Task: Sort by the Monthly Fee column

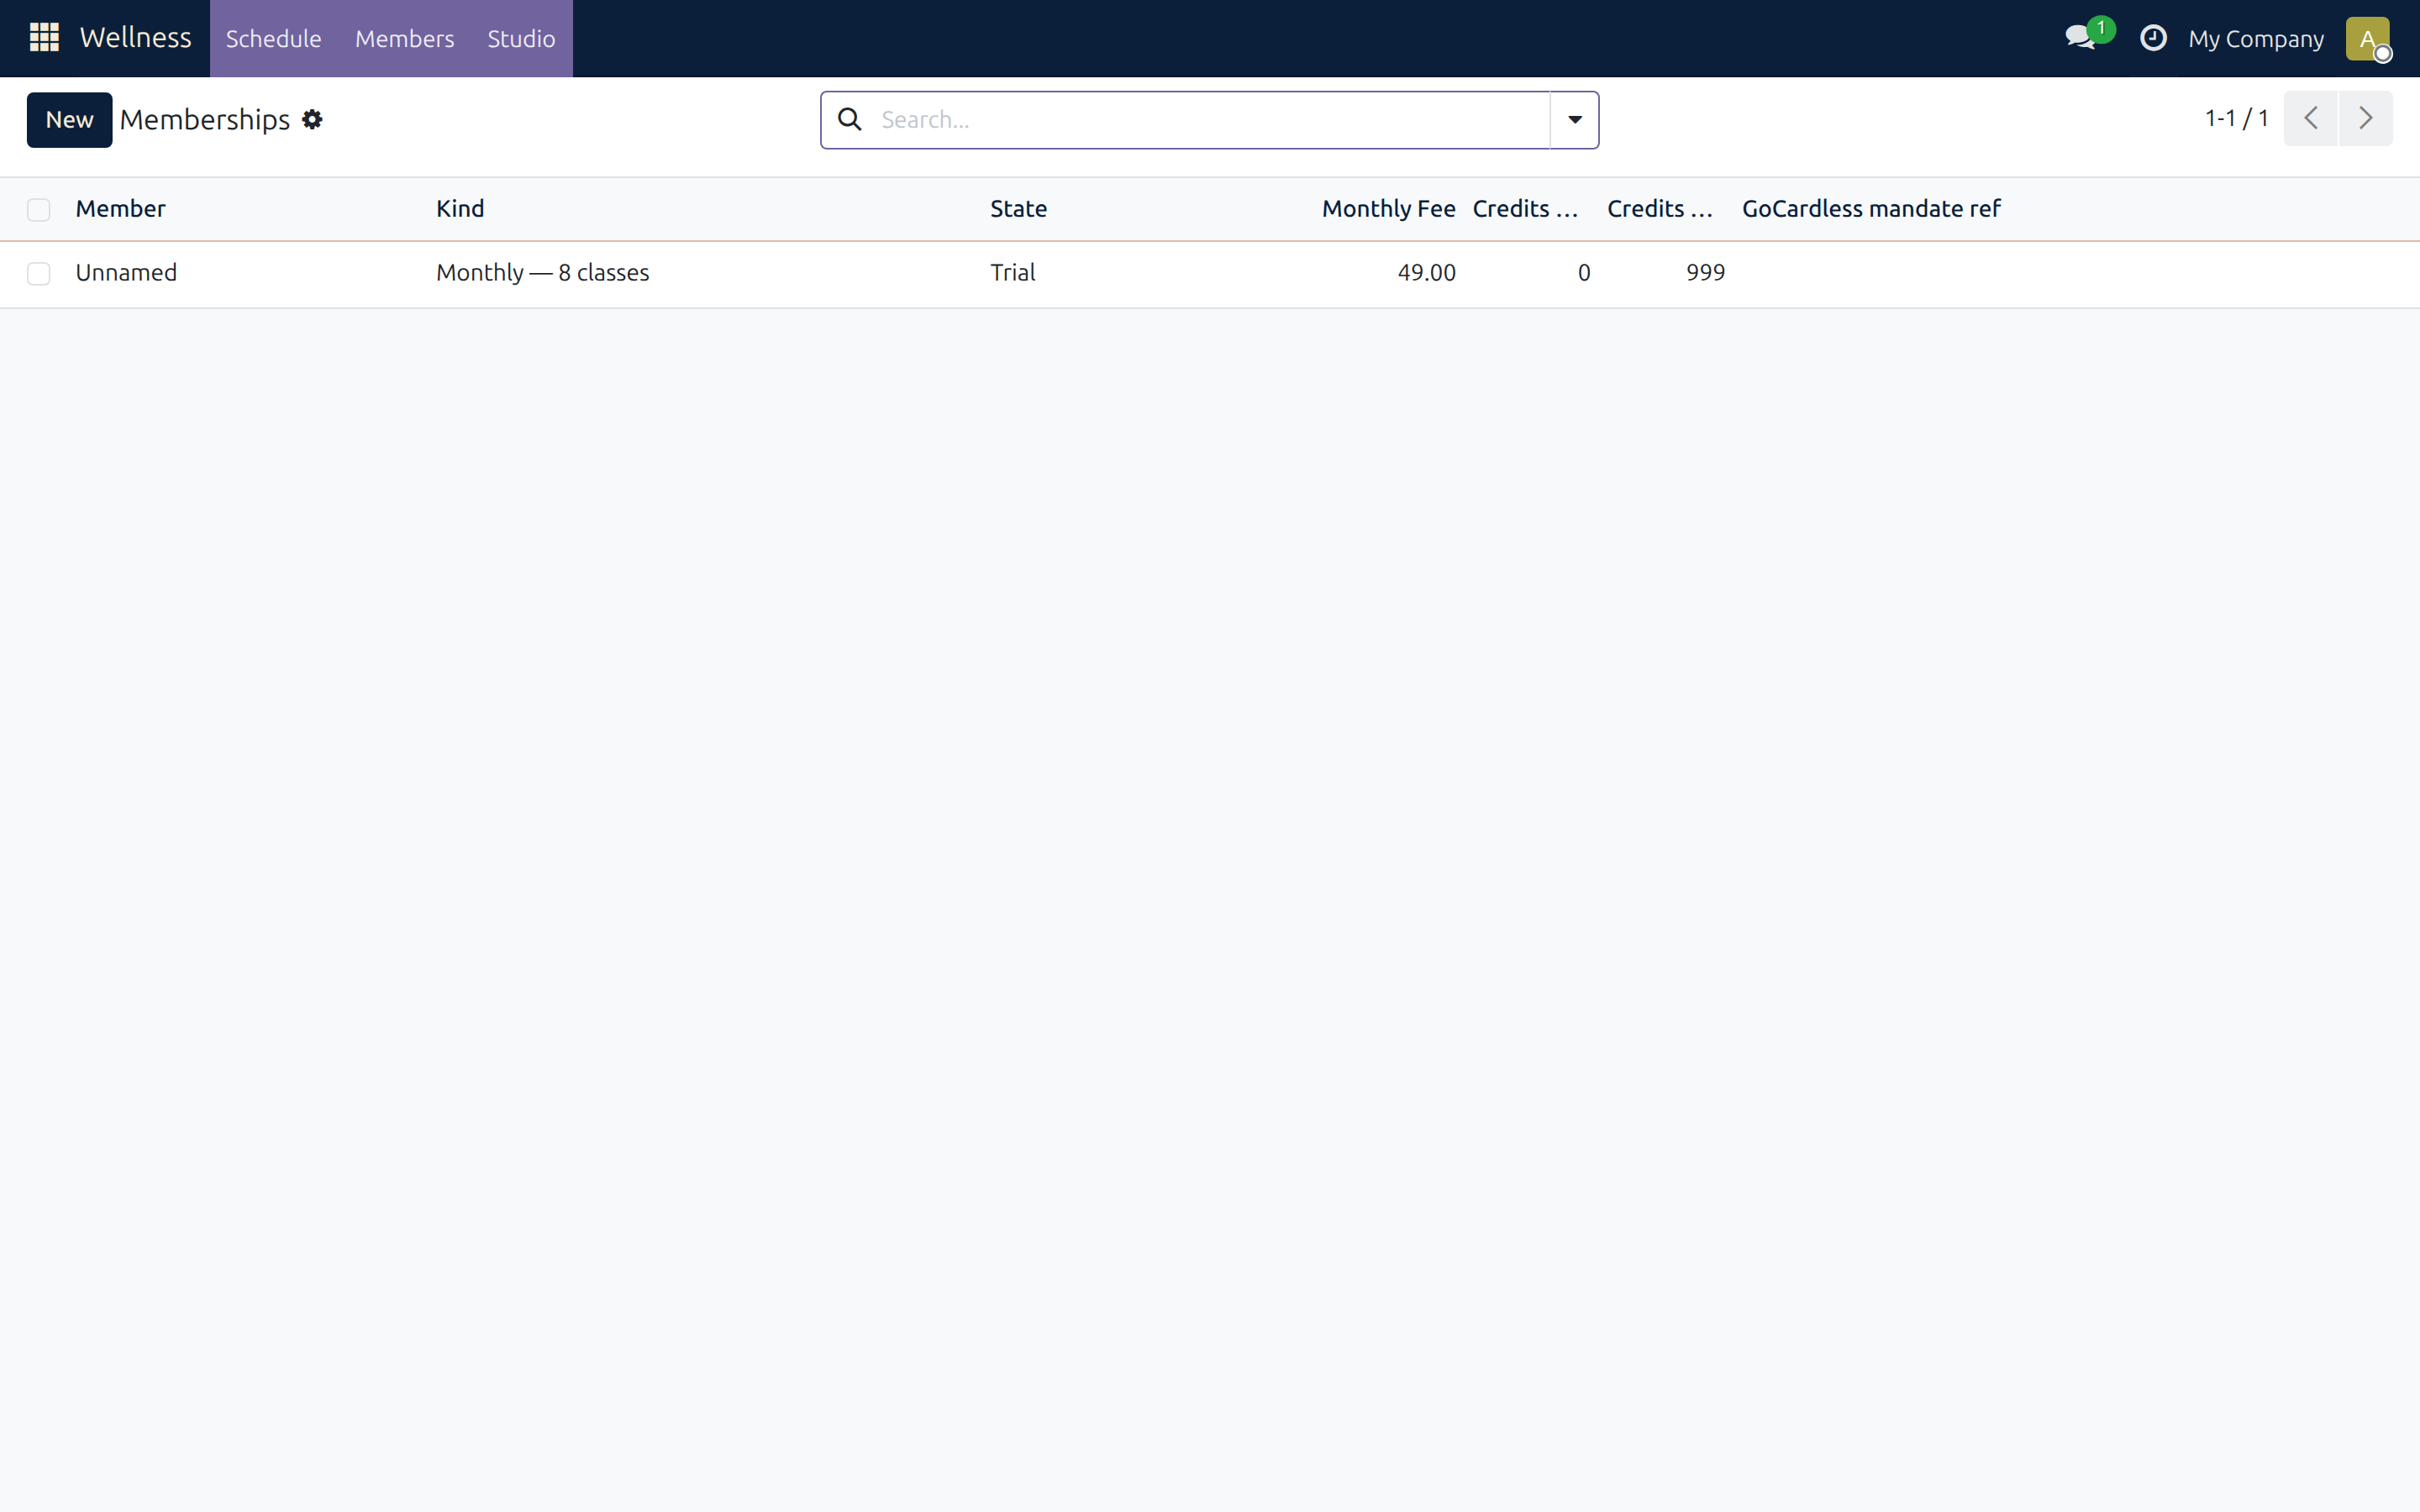Action: (1388, 209)
